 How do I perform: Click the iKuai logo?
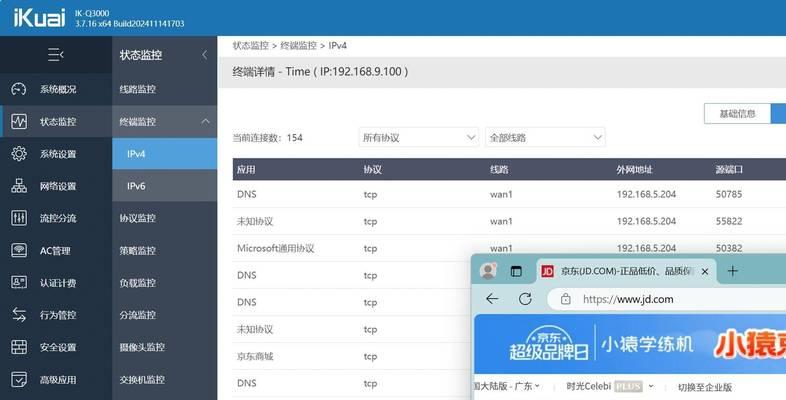(39, 18)
